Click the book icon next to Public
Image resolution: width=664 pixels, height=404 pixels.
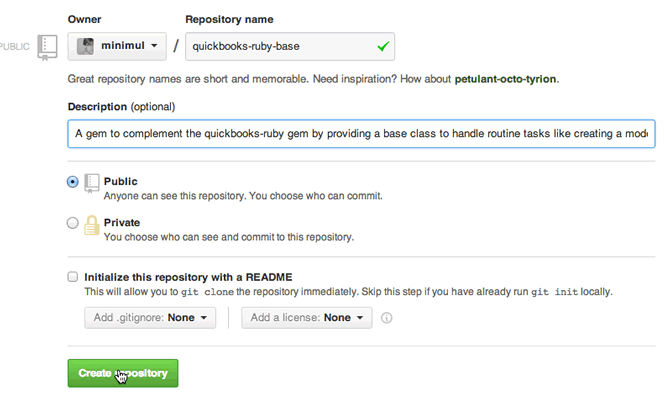pyautogui.click(x=91, y=183)
